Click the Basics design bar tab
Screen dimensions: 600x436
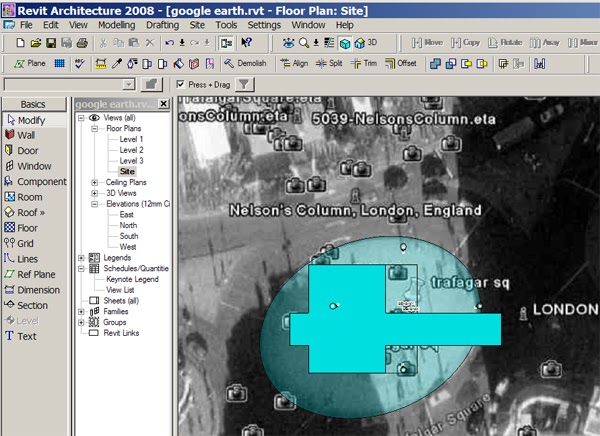(x=33, y=105)
